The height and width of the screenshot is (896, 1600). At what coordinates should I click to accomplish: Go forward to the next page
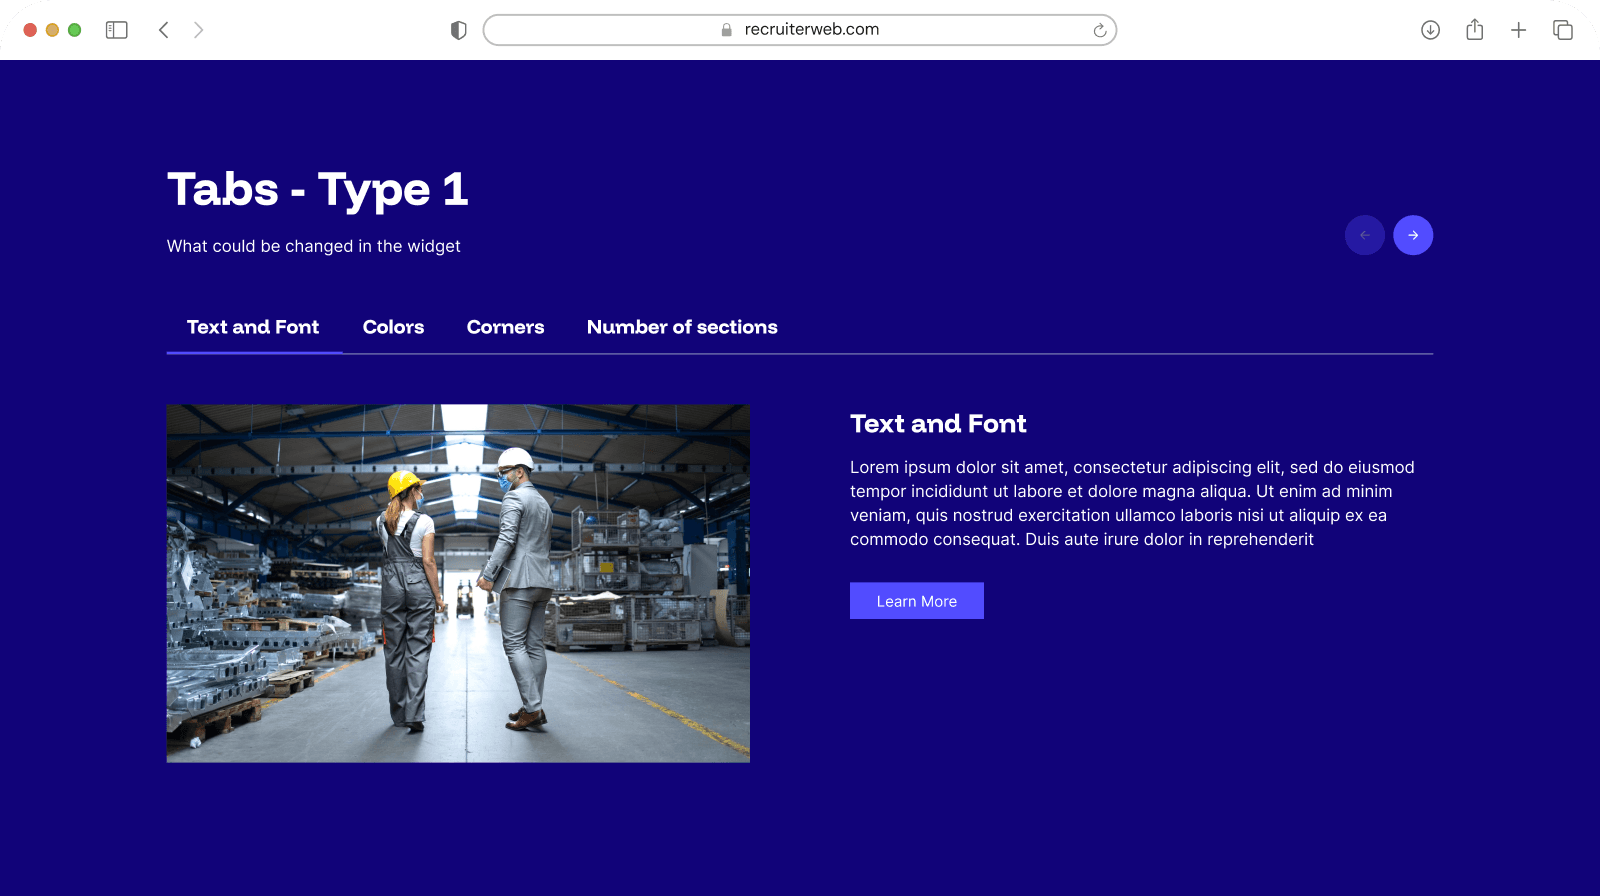199,30
